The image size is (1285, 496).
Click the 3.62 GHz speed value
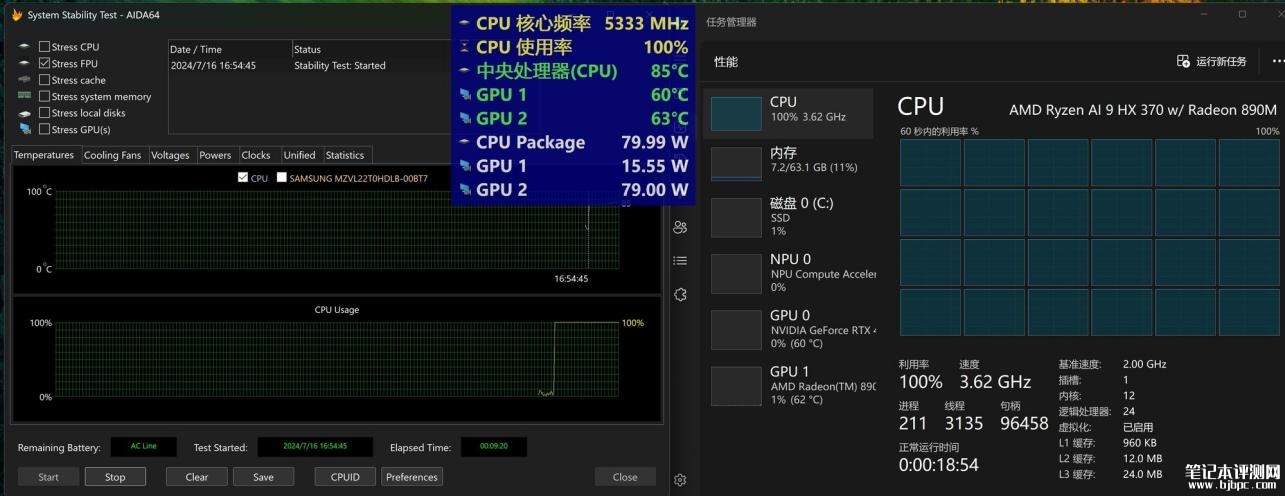tap(995, 382)
